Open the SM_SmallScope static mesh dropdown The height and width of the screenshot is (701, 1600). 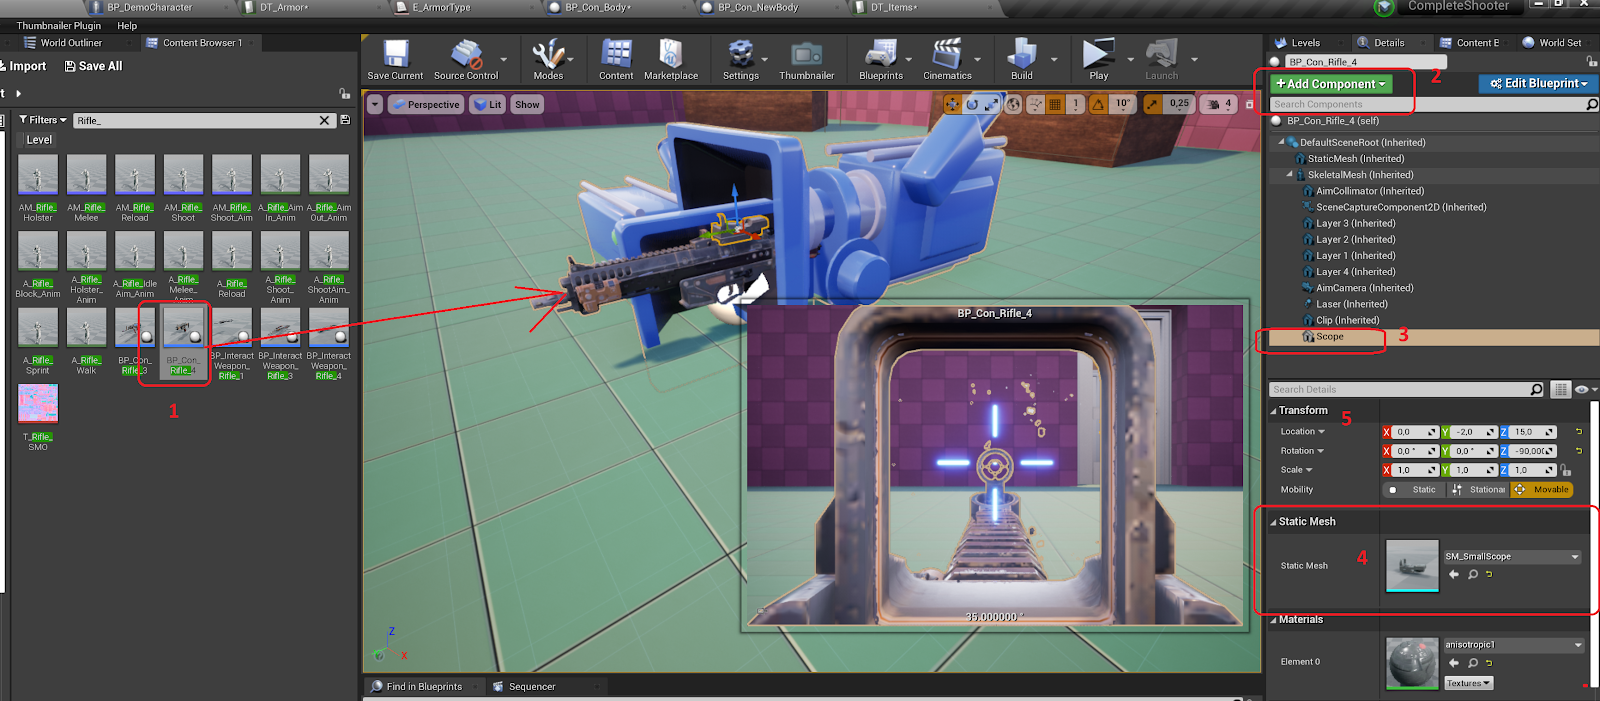coord(1512,557)
